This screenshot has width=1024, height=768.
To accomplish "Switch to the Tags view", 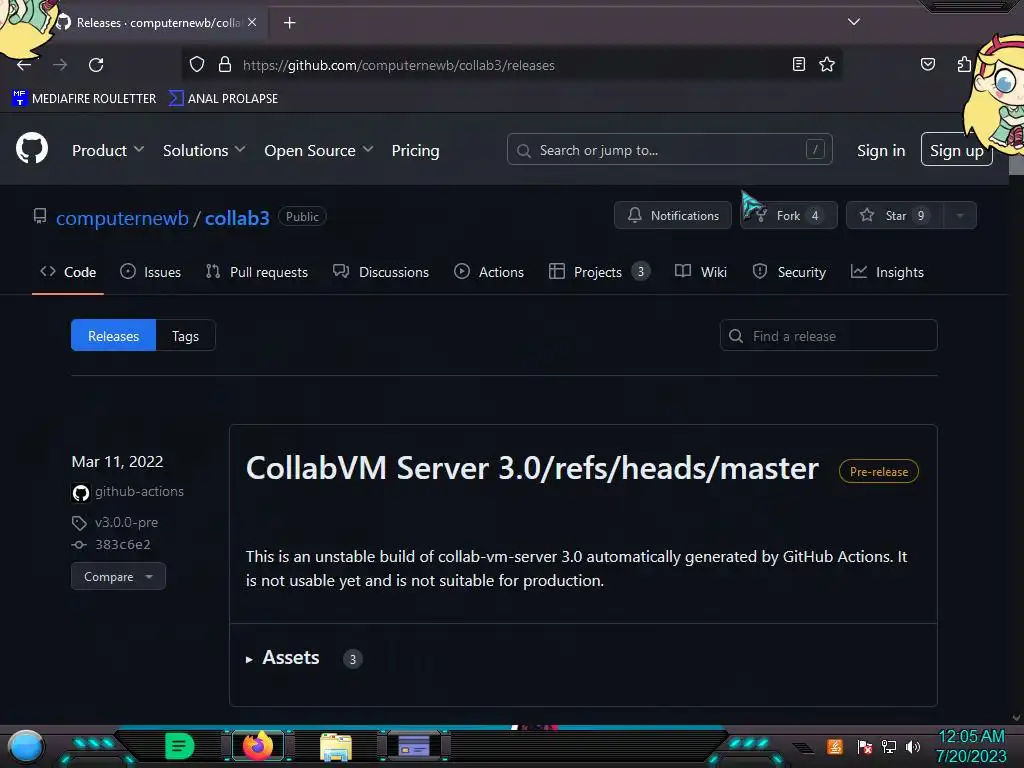I will click(x=185, y=336).
